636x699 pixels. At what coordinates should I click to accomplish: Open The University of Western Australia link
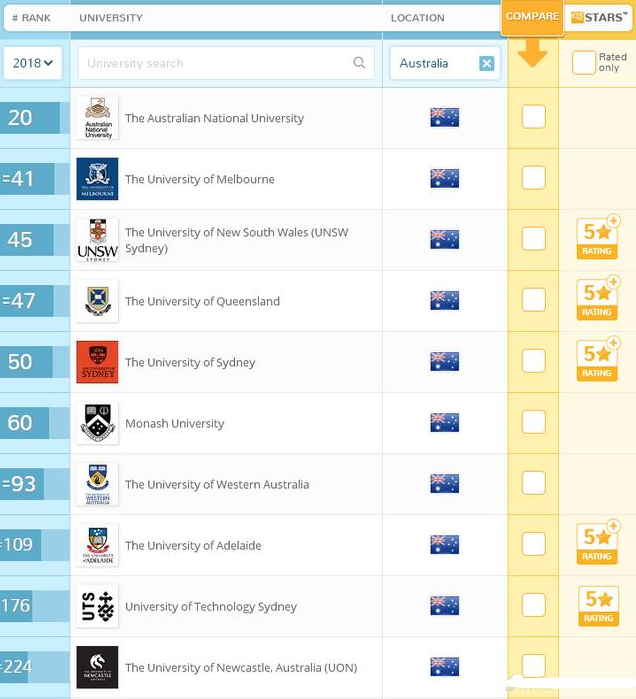click(217, 485)
